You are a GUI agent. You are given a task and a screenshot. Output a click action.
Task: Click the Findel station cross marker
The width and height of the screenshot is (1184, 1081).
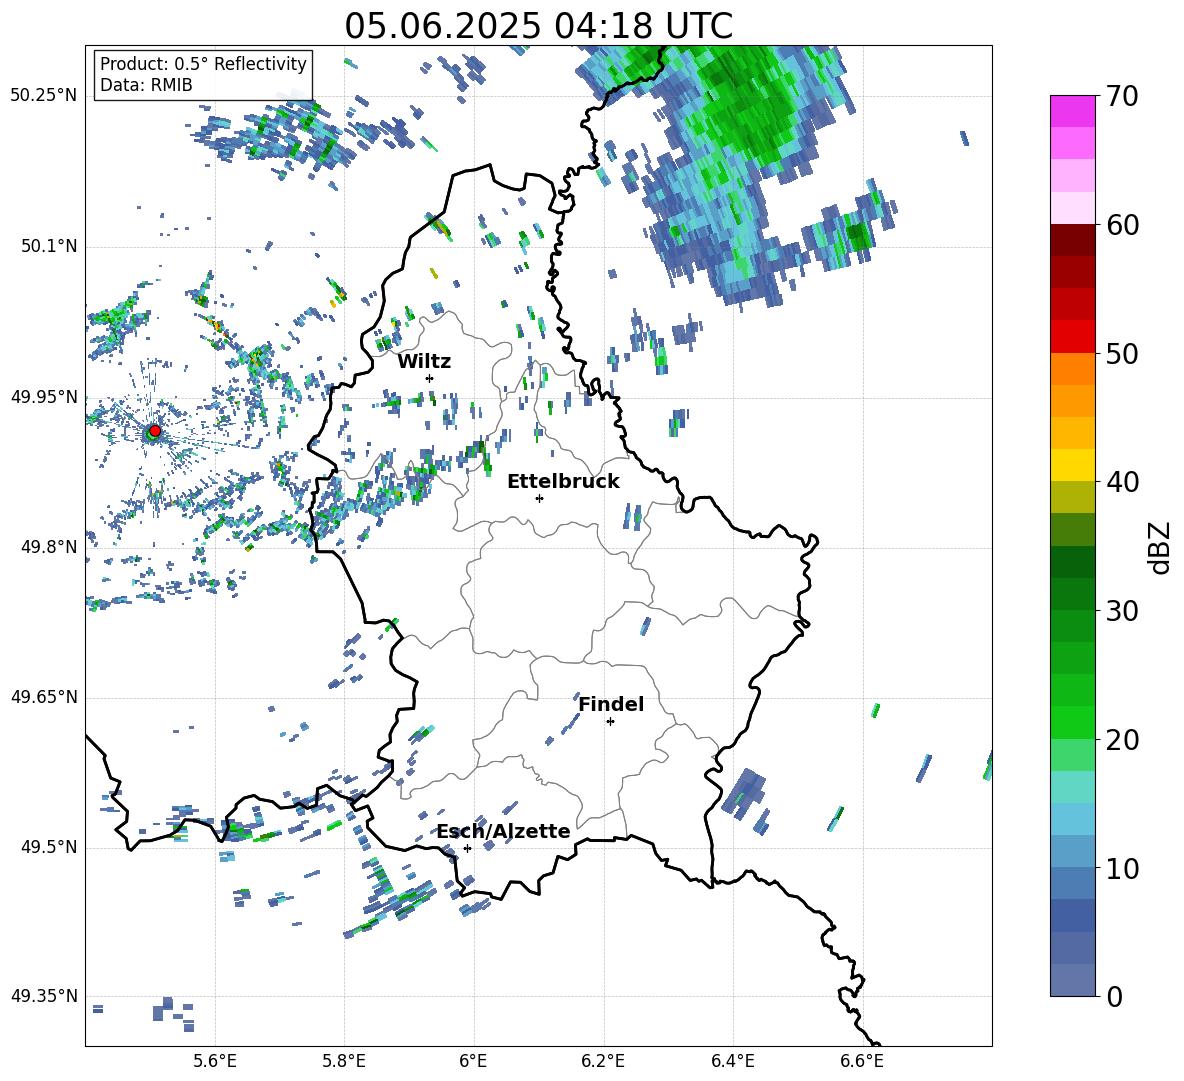[610, 722]
